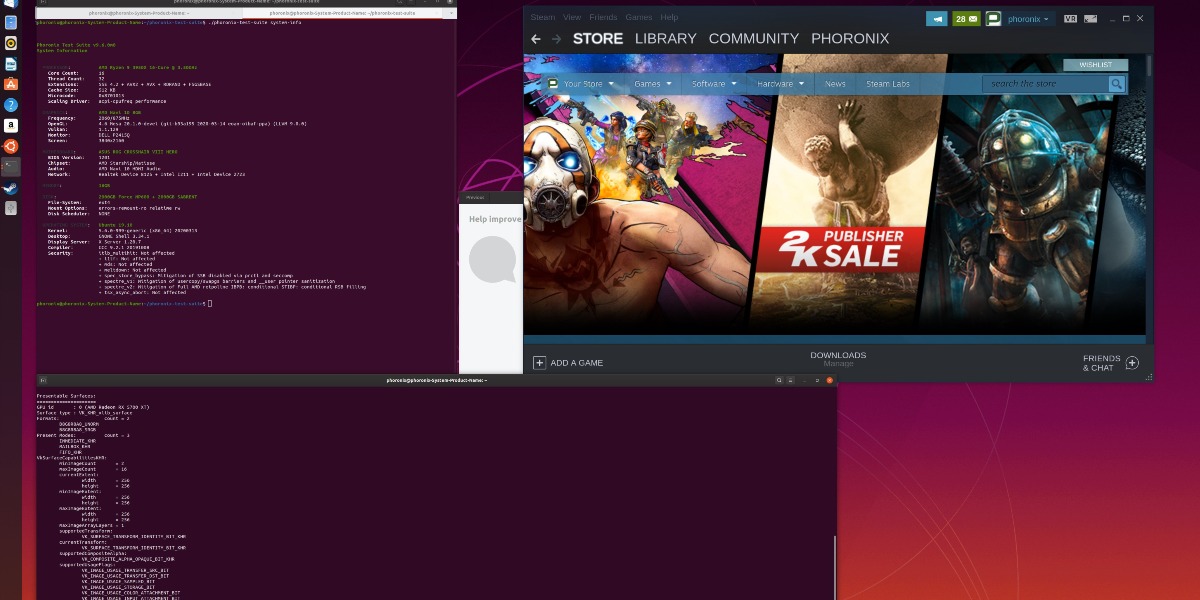Open Ubuntu Software from the dock
Screen dimensions: 1200x600
[x=10, y=84]
